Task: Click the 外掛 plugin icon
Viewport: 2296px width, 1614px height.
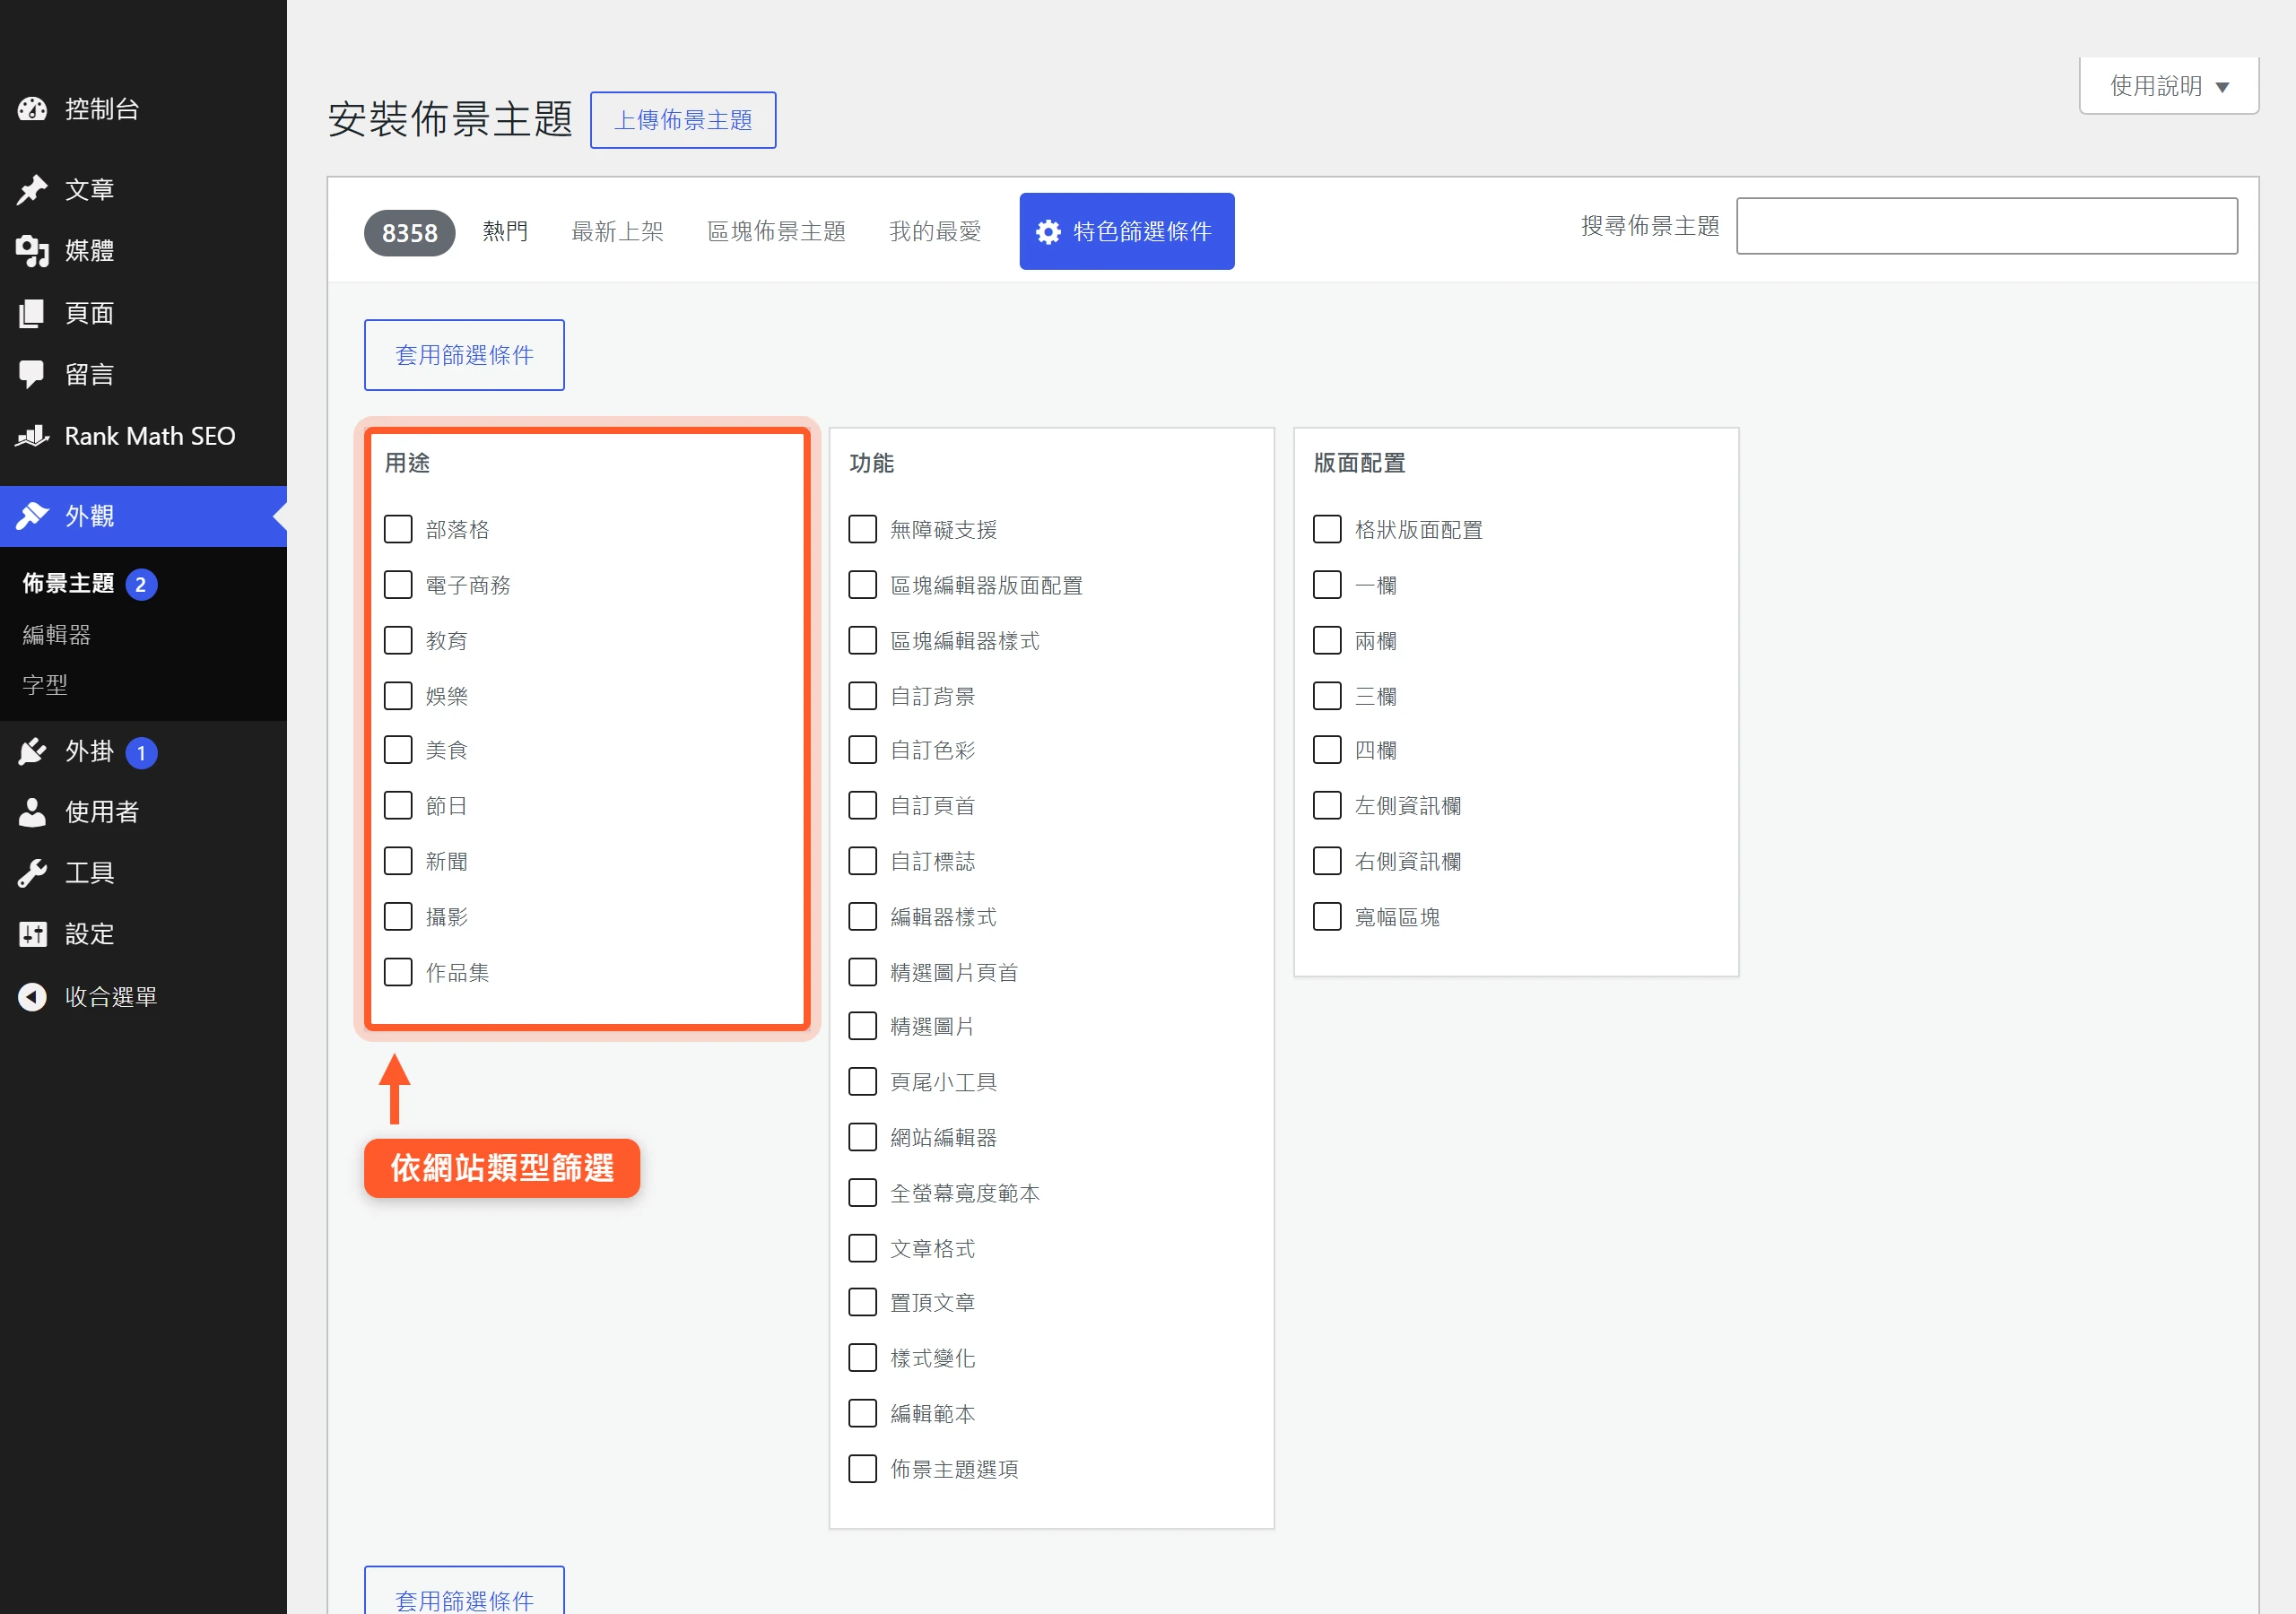Action: [x=32, y=752]
